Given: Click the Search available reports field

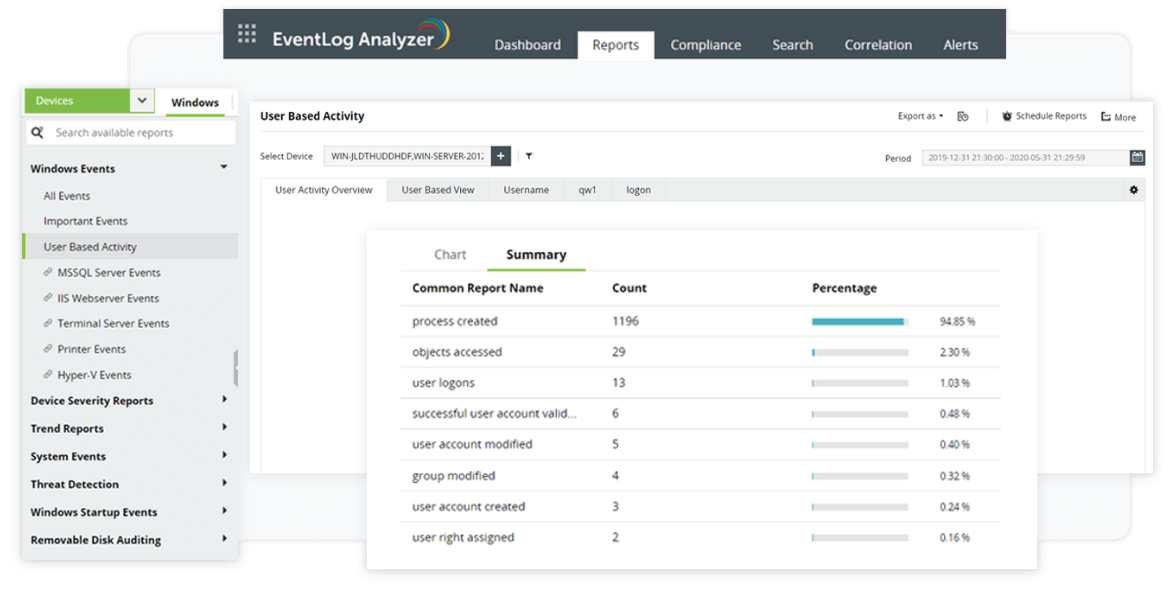Looking at the screenshot, I should point(140,133).
